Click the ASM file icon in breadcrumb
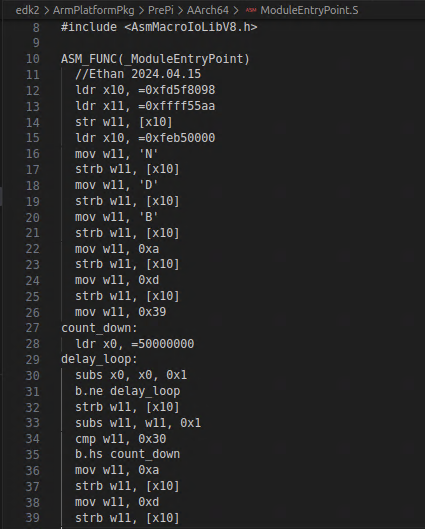The width and height of the screenshot is (425, 529). point(251,10)
